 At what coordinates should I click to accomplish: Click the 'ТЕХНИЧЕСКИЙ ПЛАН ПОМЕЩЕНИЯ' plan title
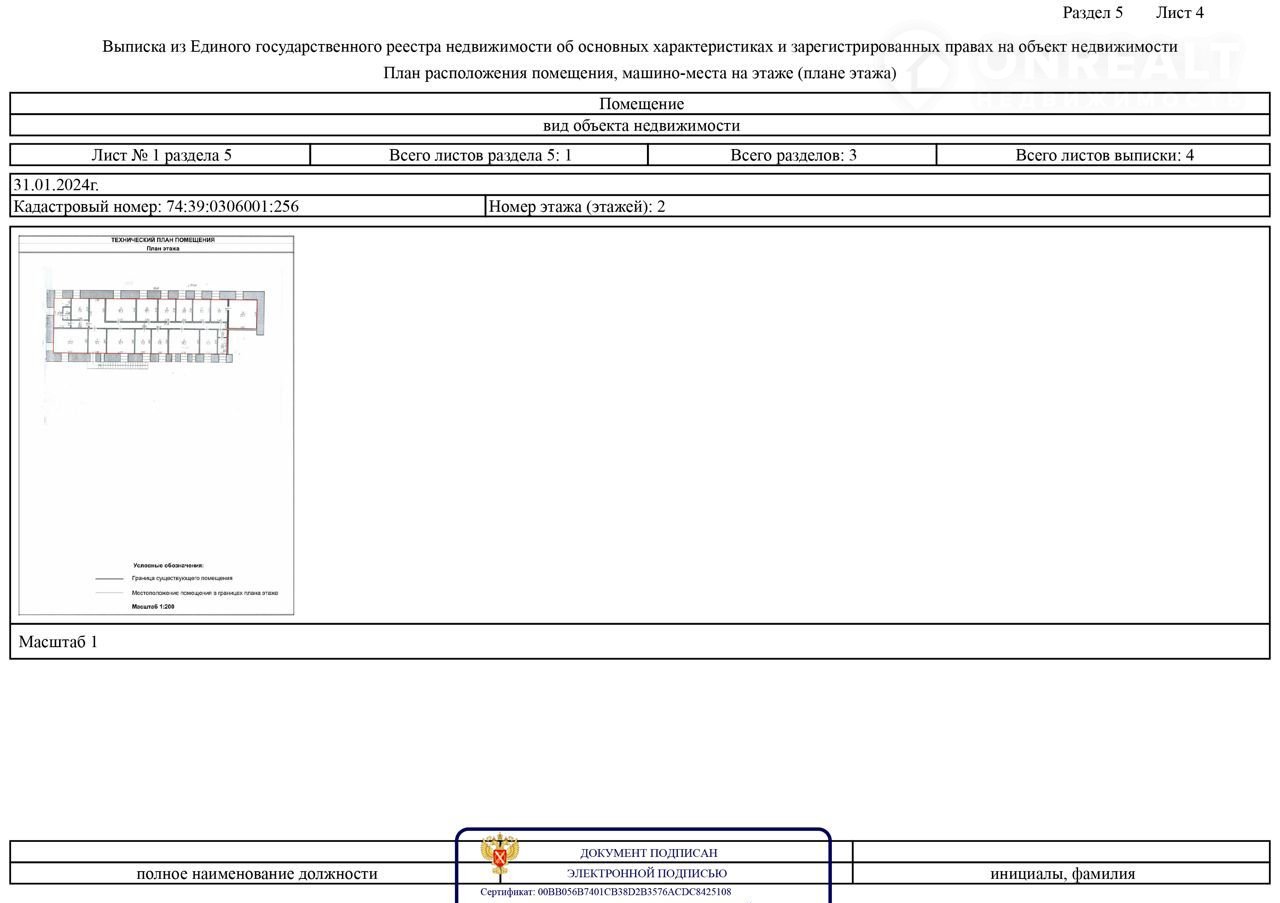[162, 240]
